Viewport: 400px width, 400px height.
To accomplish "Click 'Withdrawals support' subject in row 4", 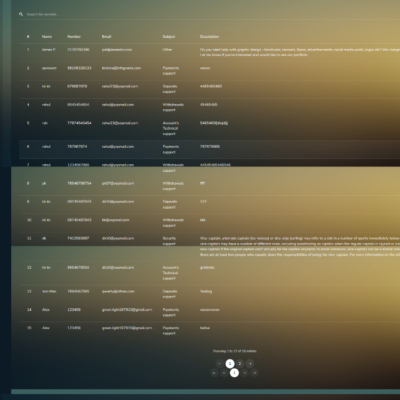I will (x=173, y=107).
